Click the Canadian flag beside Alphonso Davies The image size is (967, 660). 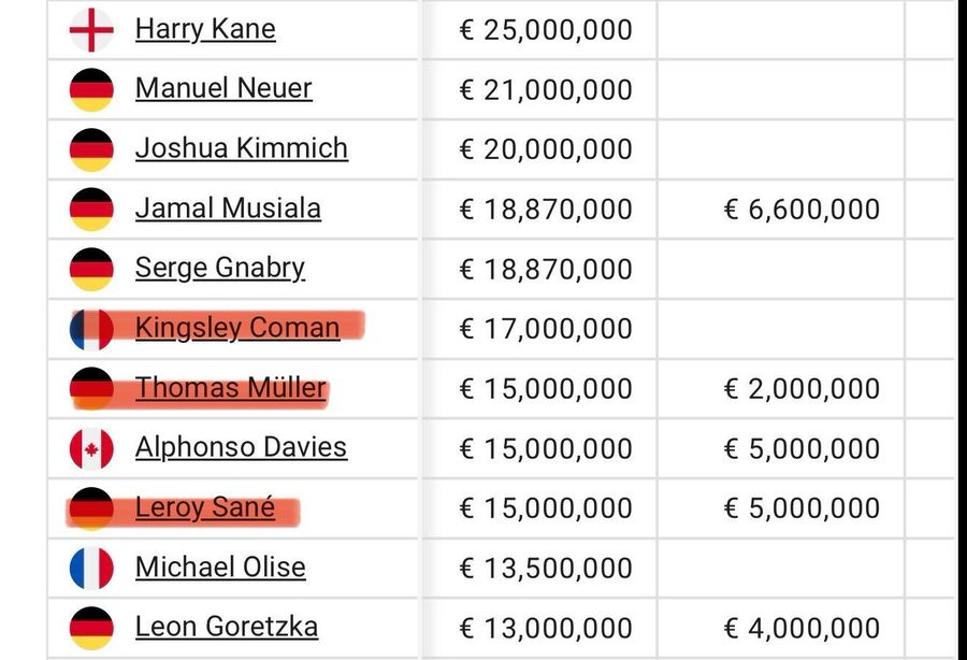point(91,448)
